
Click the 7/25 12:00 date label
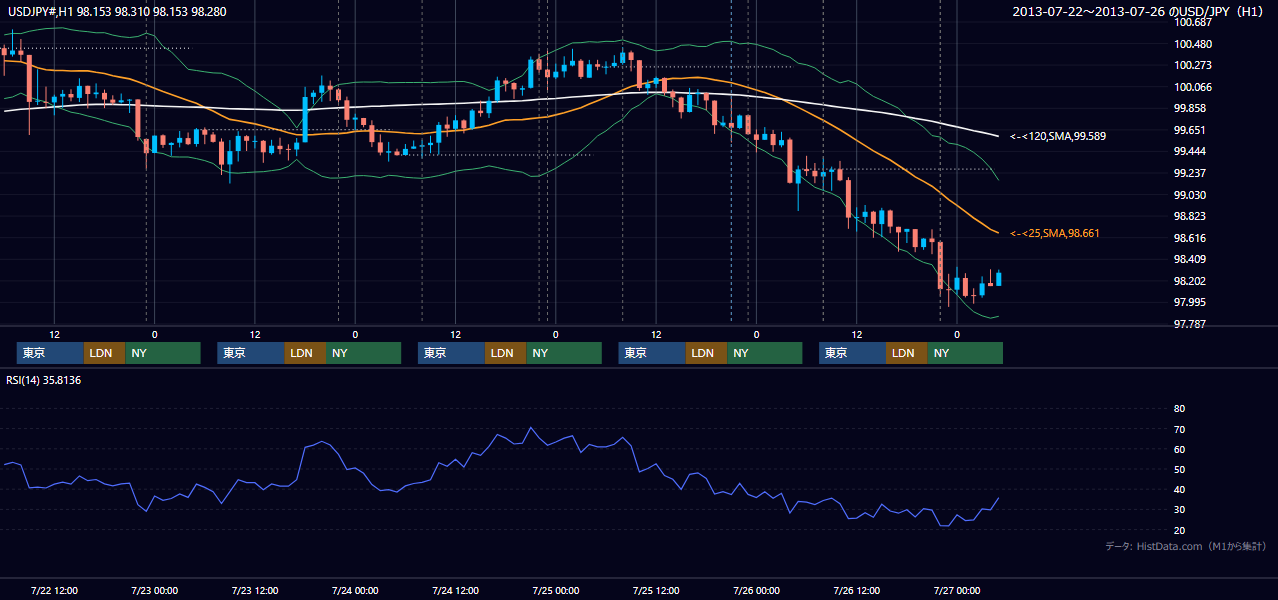[655, 590]
